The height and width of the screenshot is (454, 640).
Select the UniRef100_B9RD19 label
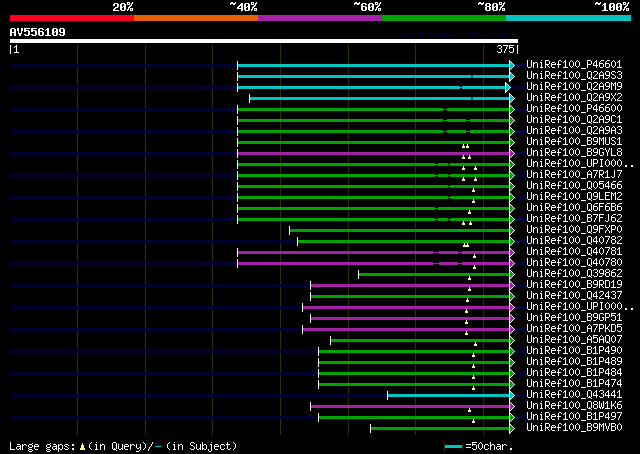(574, 285)
